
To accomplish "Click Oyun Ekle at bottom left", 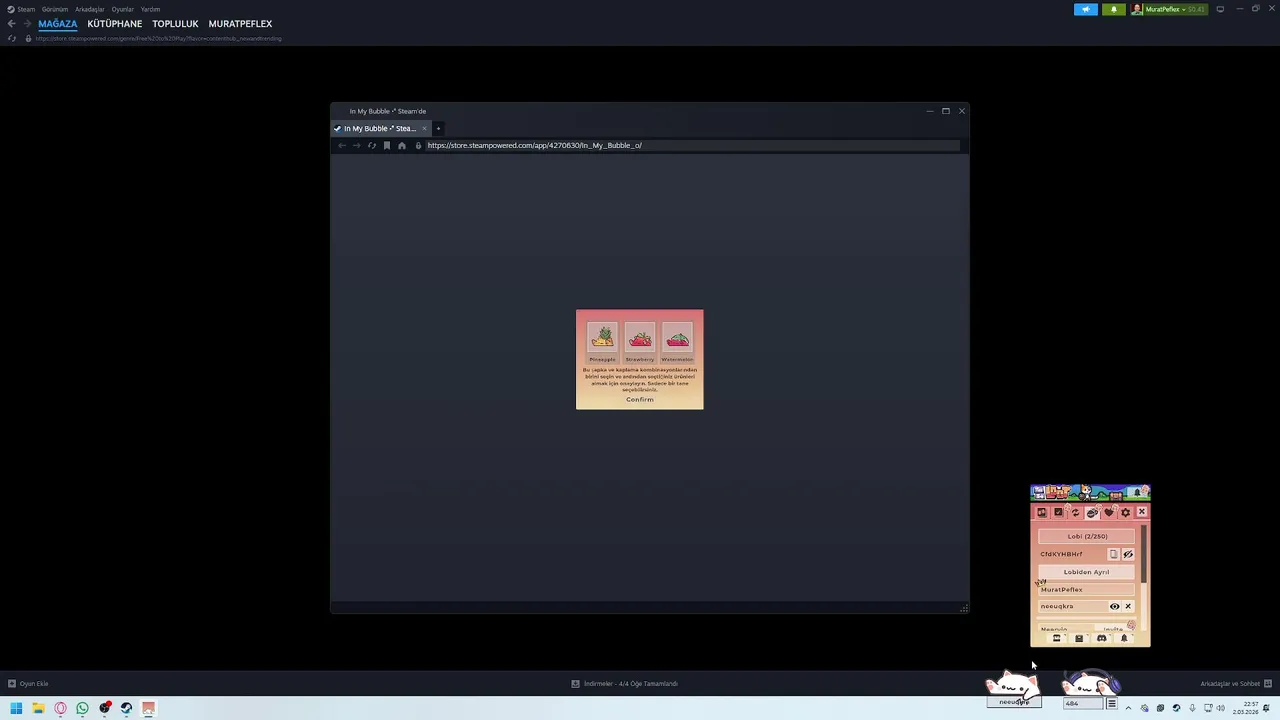I will click(28, 684).
